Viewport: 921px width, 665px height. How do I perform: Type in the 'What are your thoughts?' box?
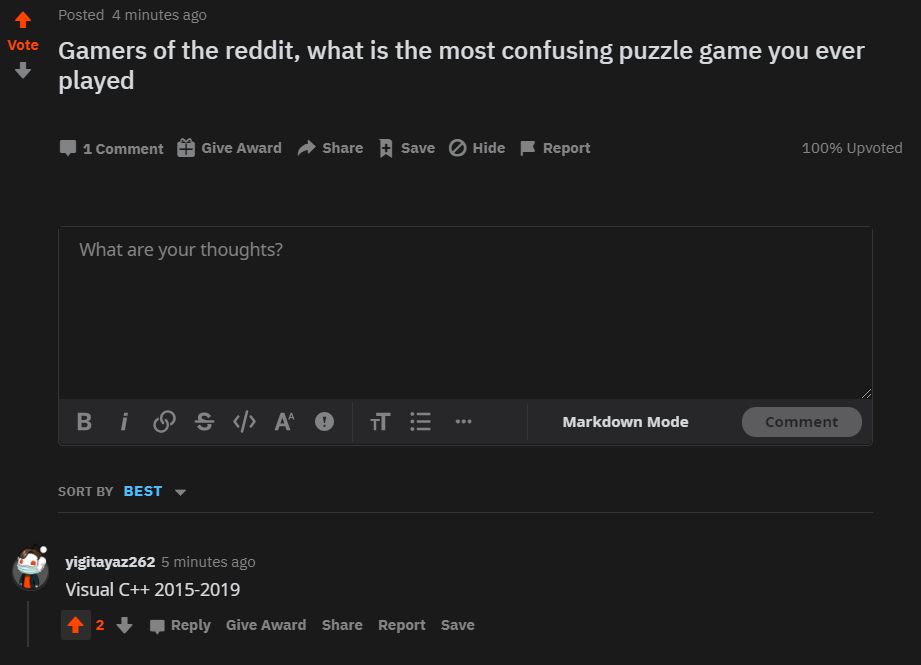[x=465, y=310]
